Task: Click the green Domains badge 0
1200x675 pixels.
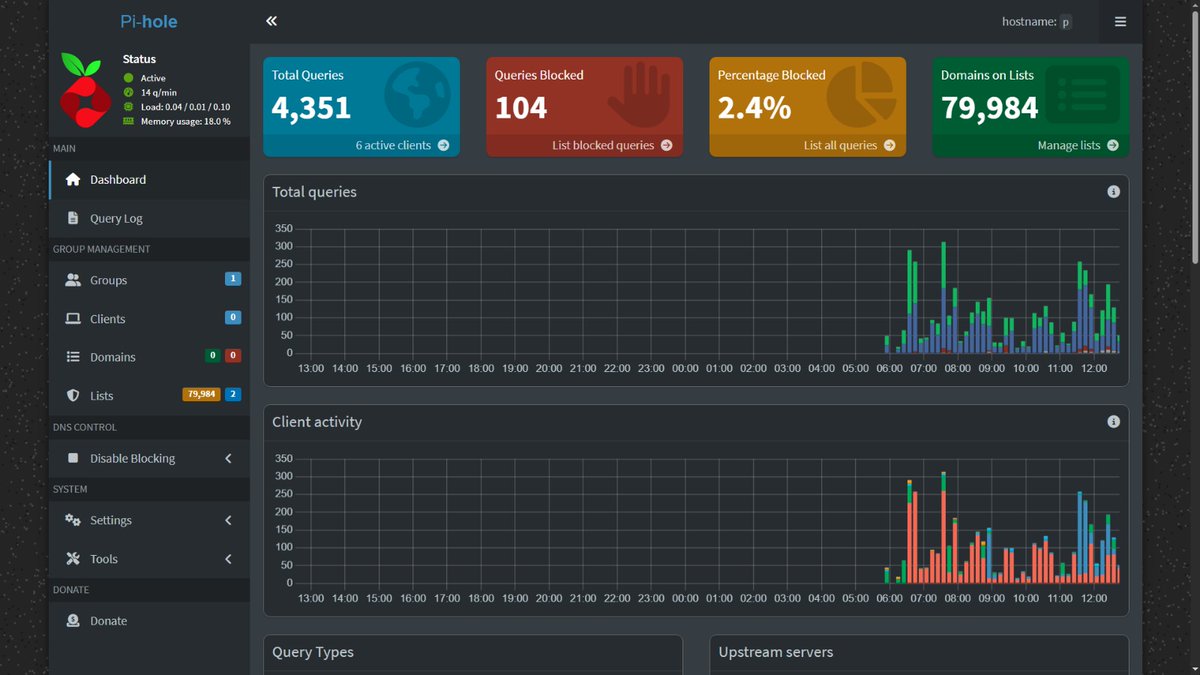Action: point(212,356)
